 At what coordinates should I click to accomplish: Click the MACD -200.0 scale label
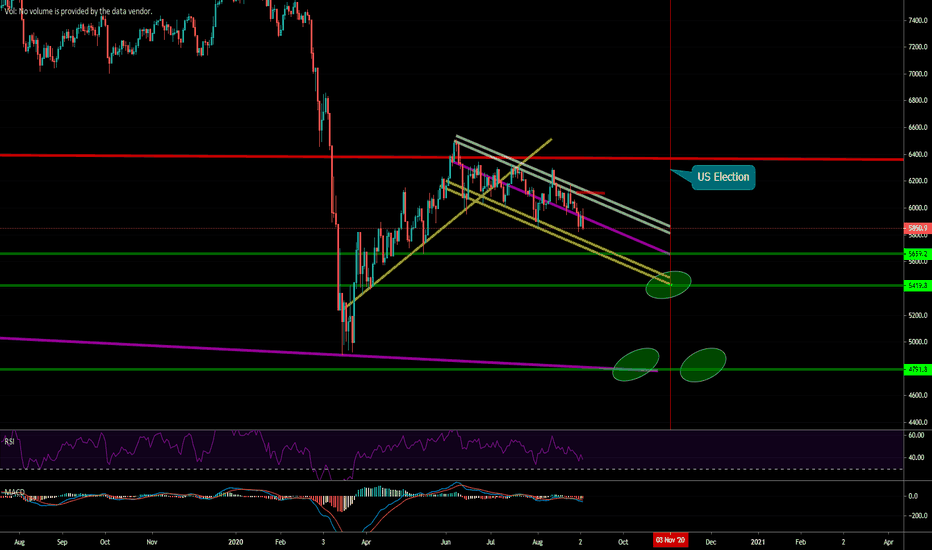click(918, 516)
